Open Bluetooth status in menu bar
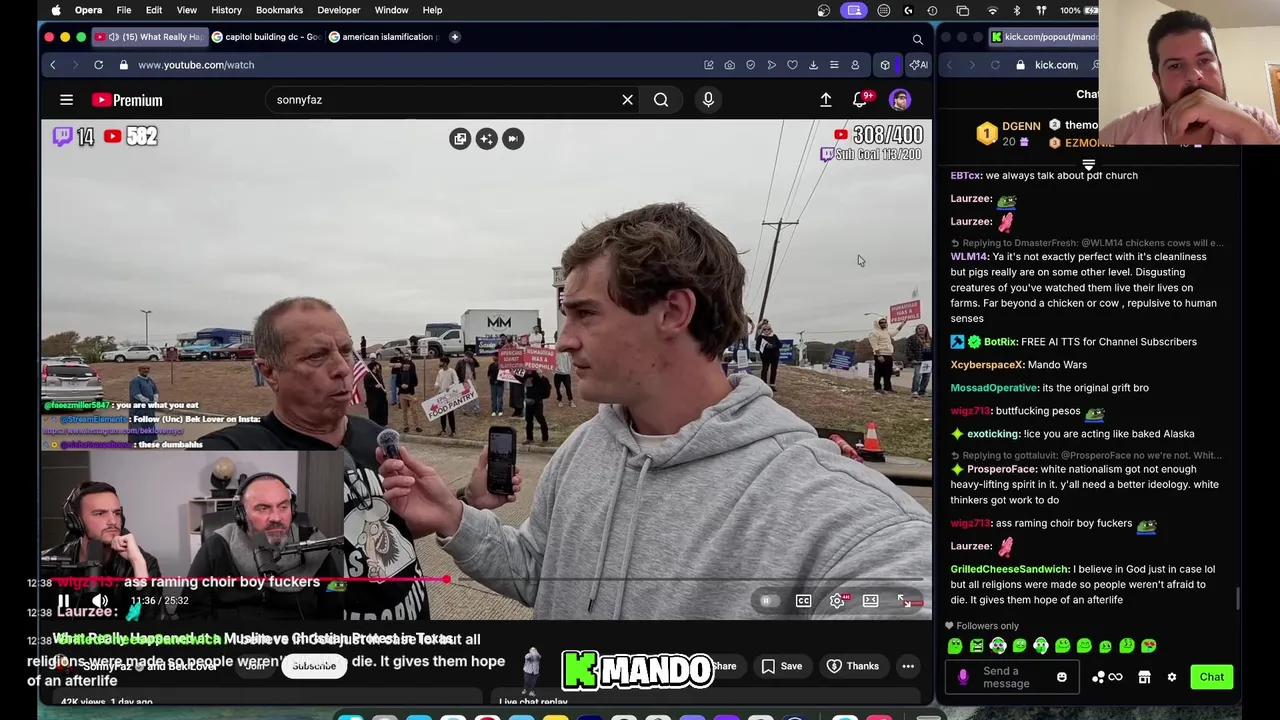1280x720 pixels. pos(1017,10)
